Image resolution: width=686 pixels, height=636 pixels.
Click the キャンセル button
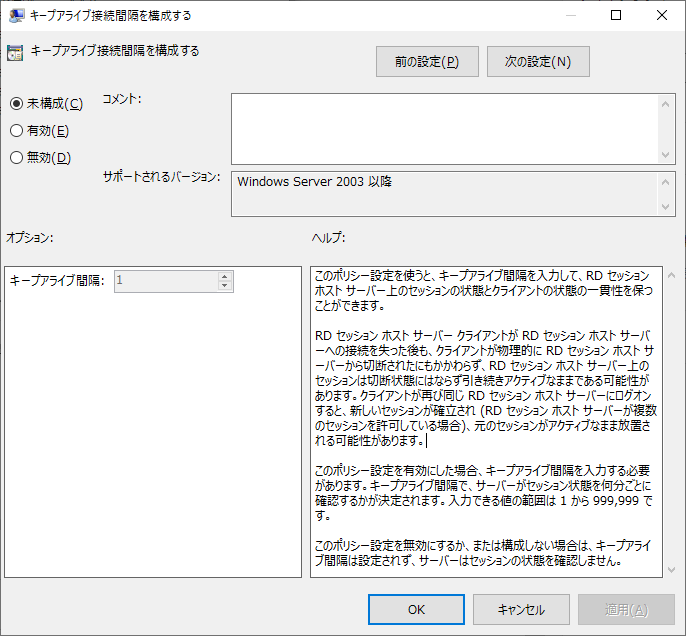click(521, 609)
